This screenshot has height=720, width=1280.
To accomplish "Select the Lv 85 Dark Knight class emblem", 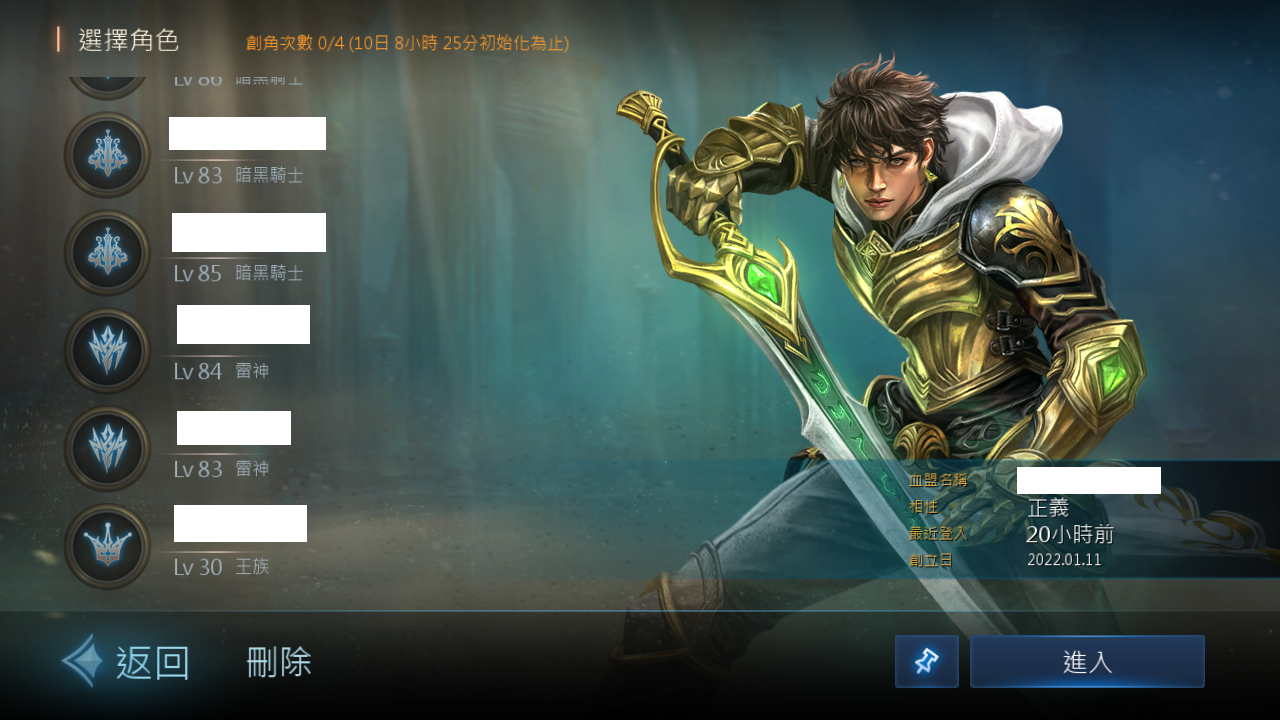I will 107,253.
